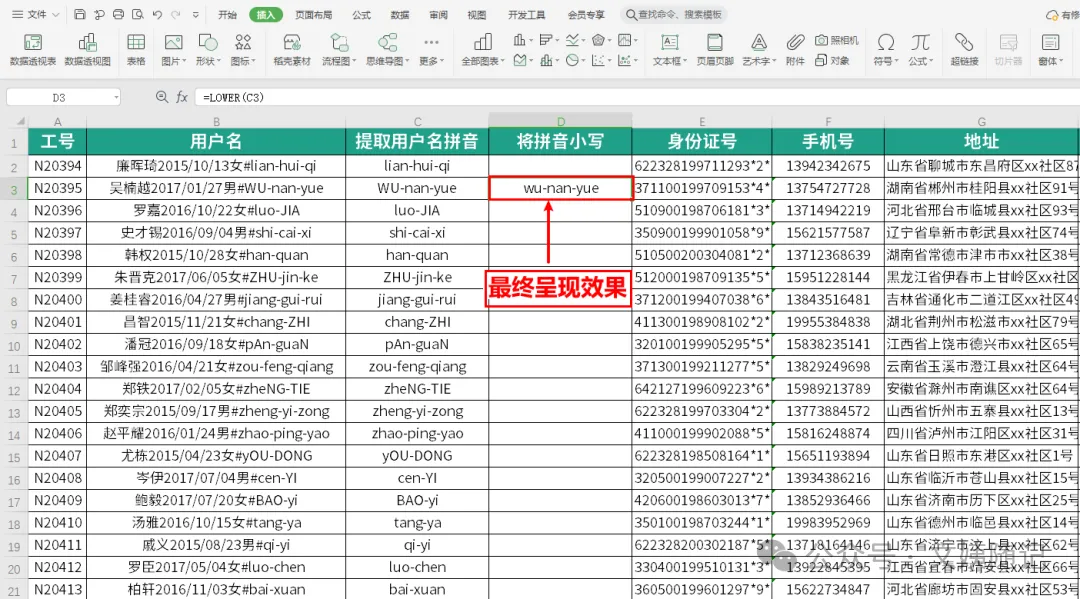Viewport: 1080px width, 599px height.
Task: Click header cell 身份证号
Action: click(702, 142)
